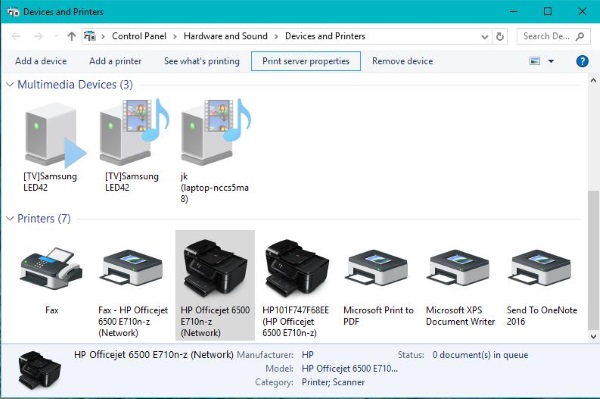Image resolution: width=600 pixels, height=399 pixels.
Task: Open recent locations dropdown arrow
Action: click(56, 36)
